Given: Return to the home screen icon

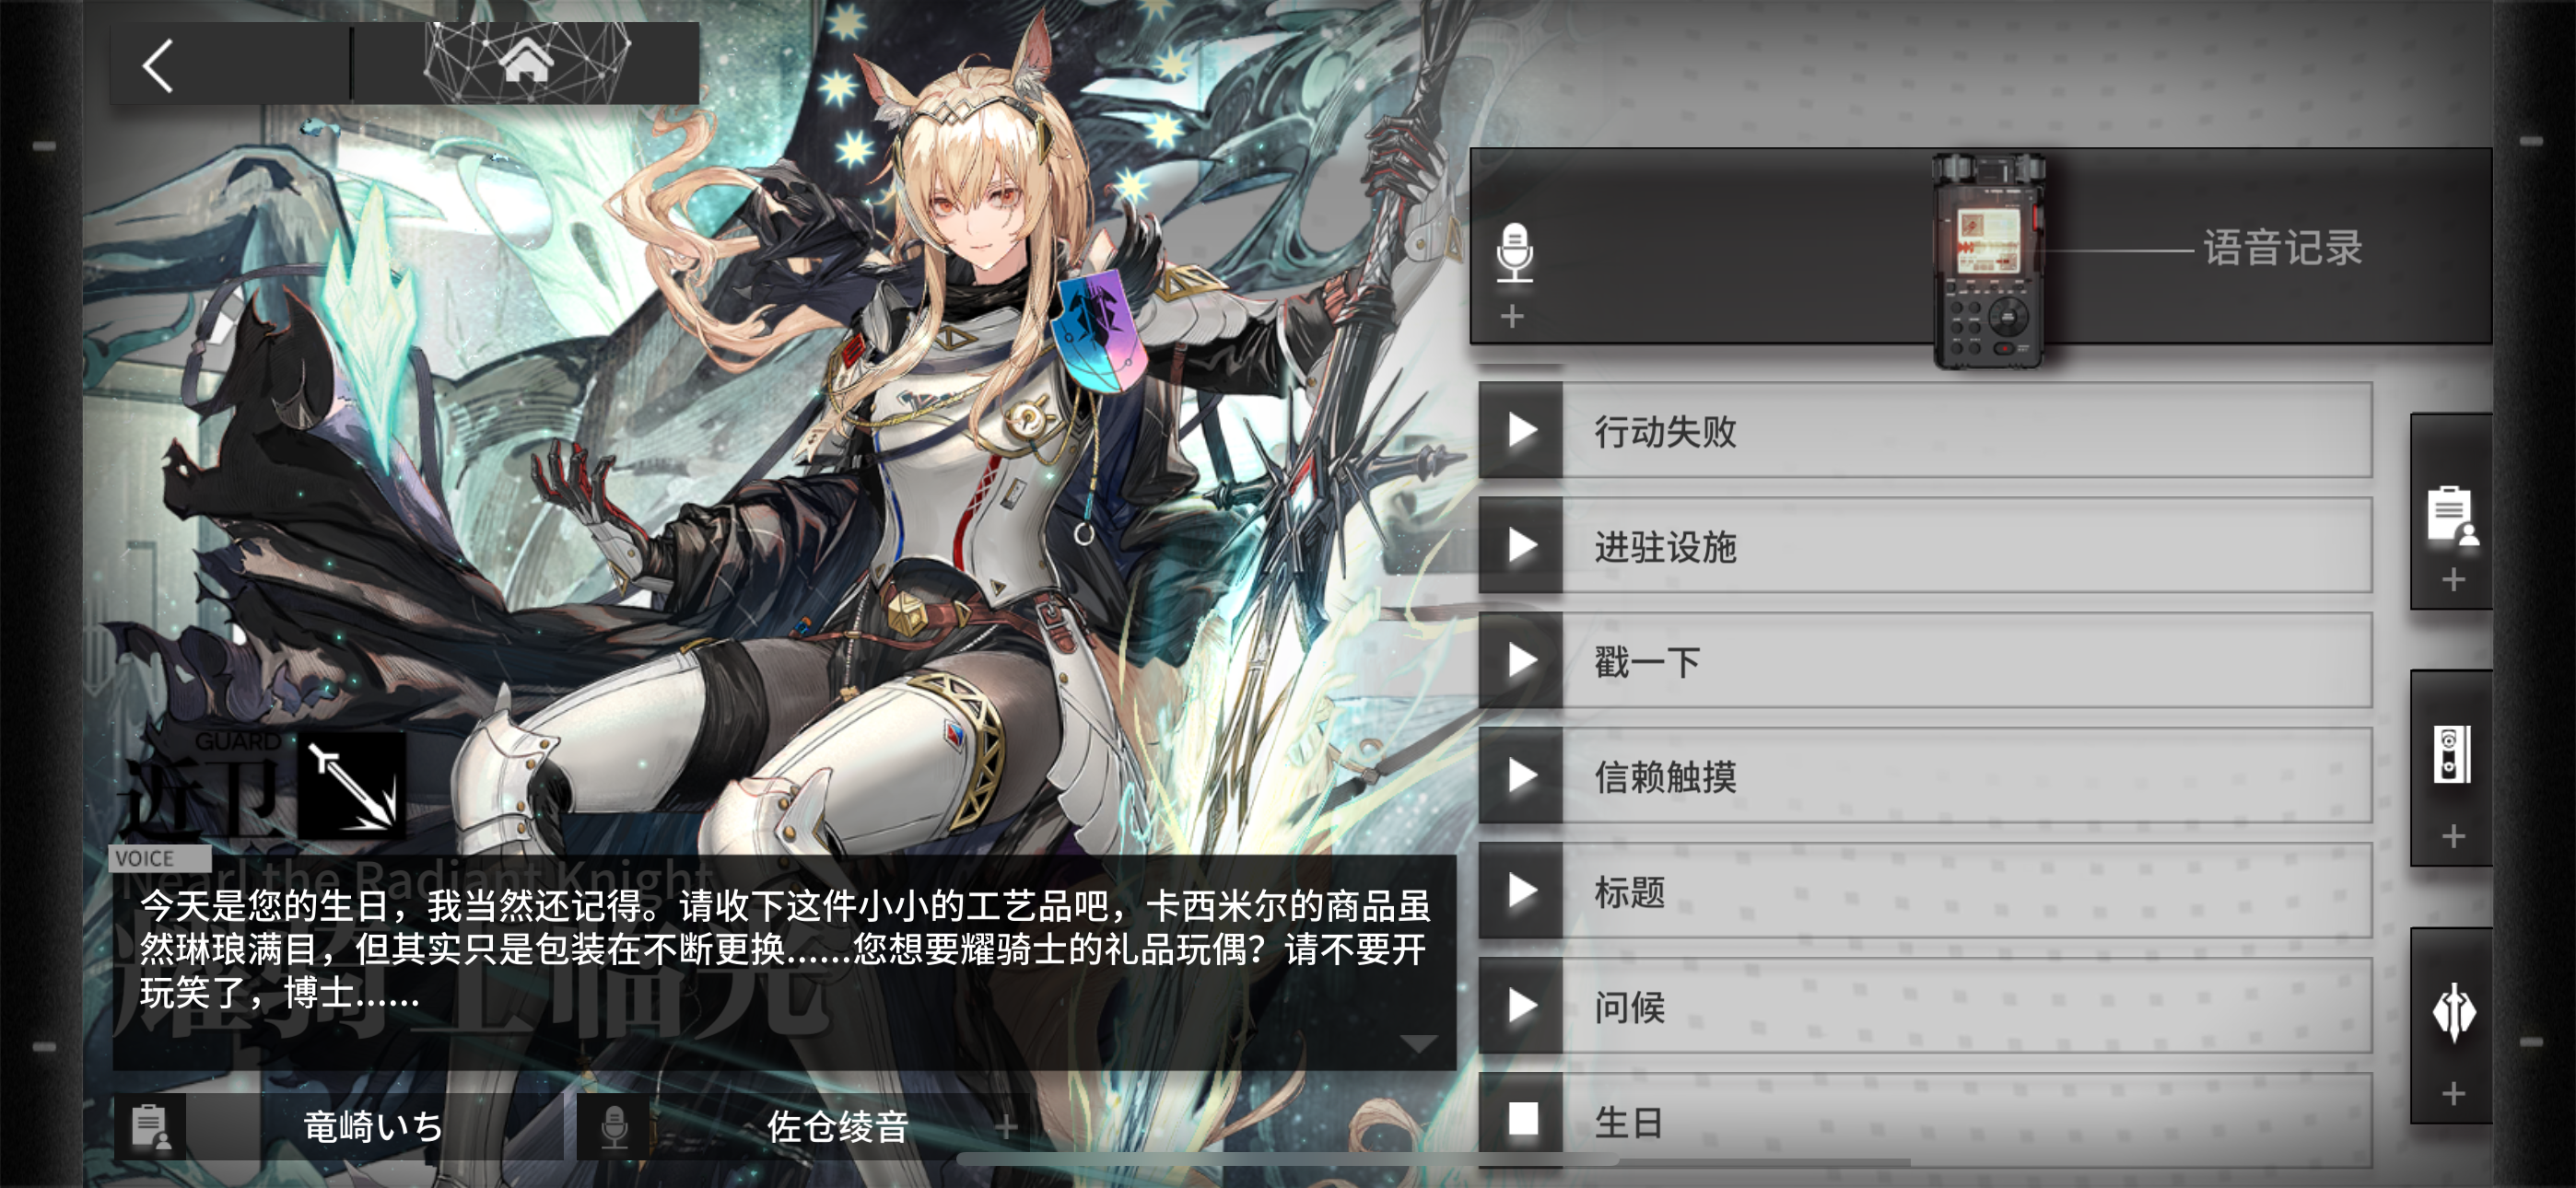Looking at the screenshot, I should pyautogui.click(x=526, y=62).
